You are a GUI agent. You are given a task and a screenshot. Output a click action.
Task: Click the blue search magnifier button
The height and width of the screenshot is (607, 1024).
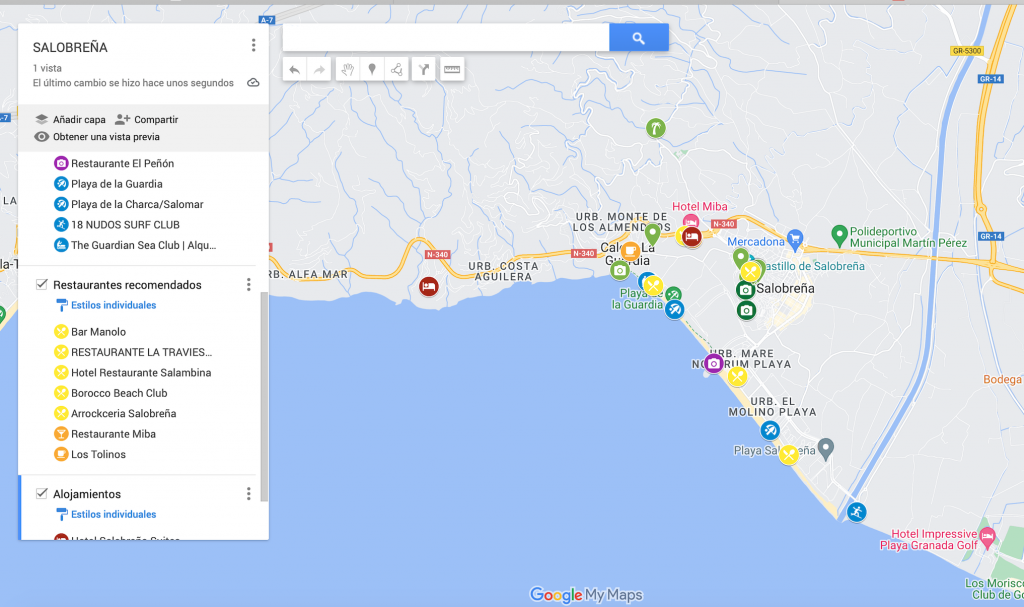(x=638, y=38)
